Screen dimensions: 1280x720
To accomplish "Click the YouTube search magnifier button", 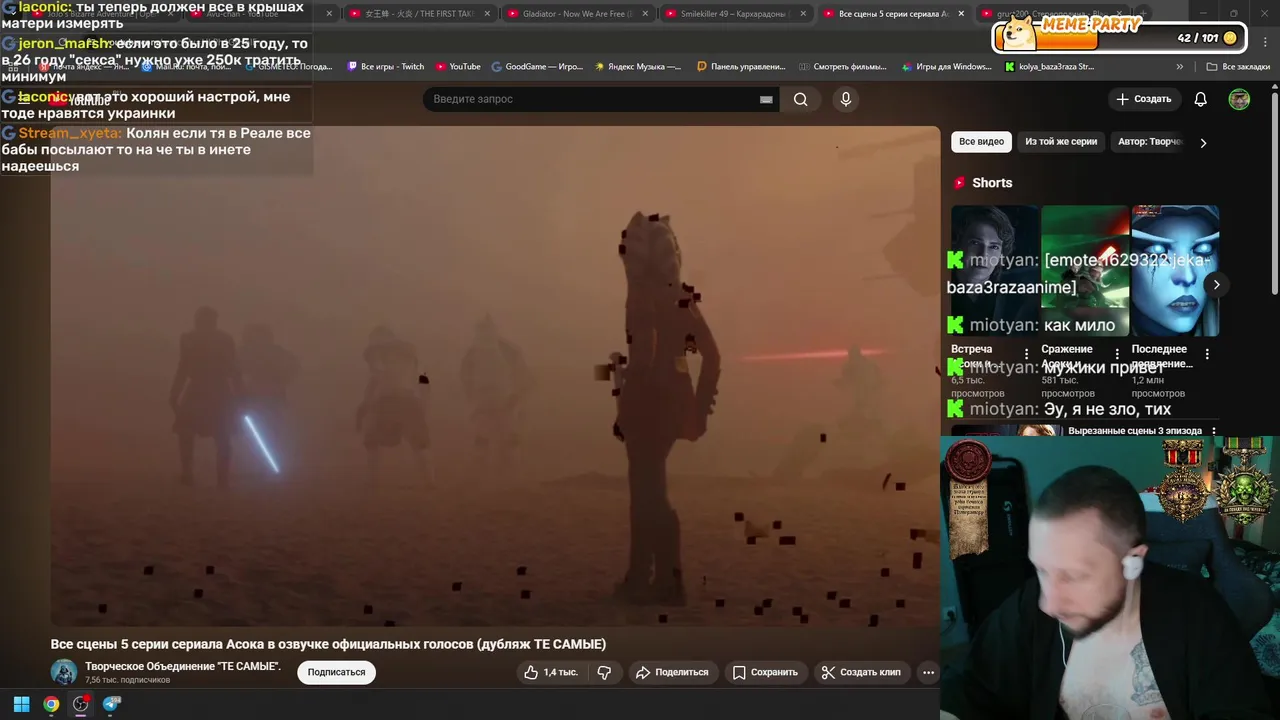I will (800, 99).
